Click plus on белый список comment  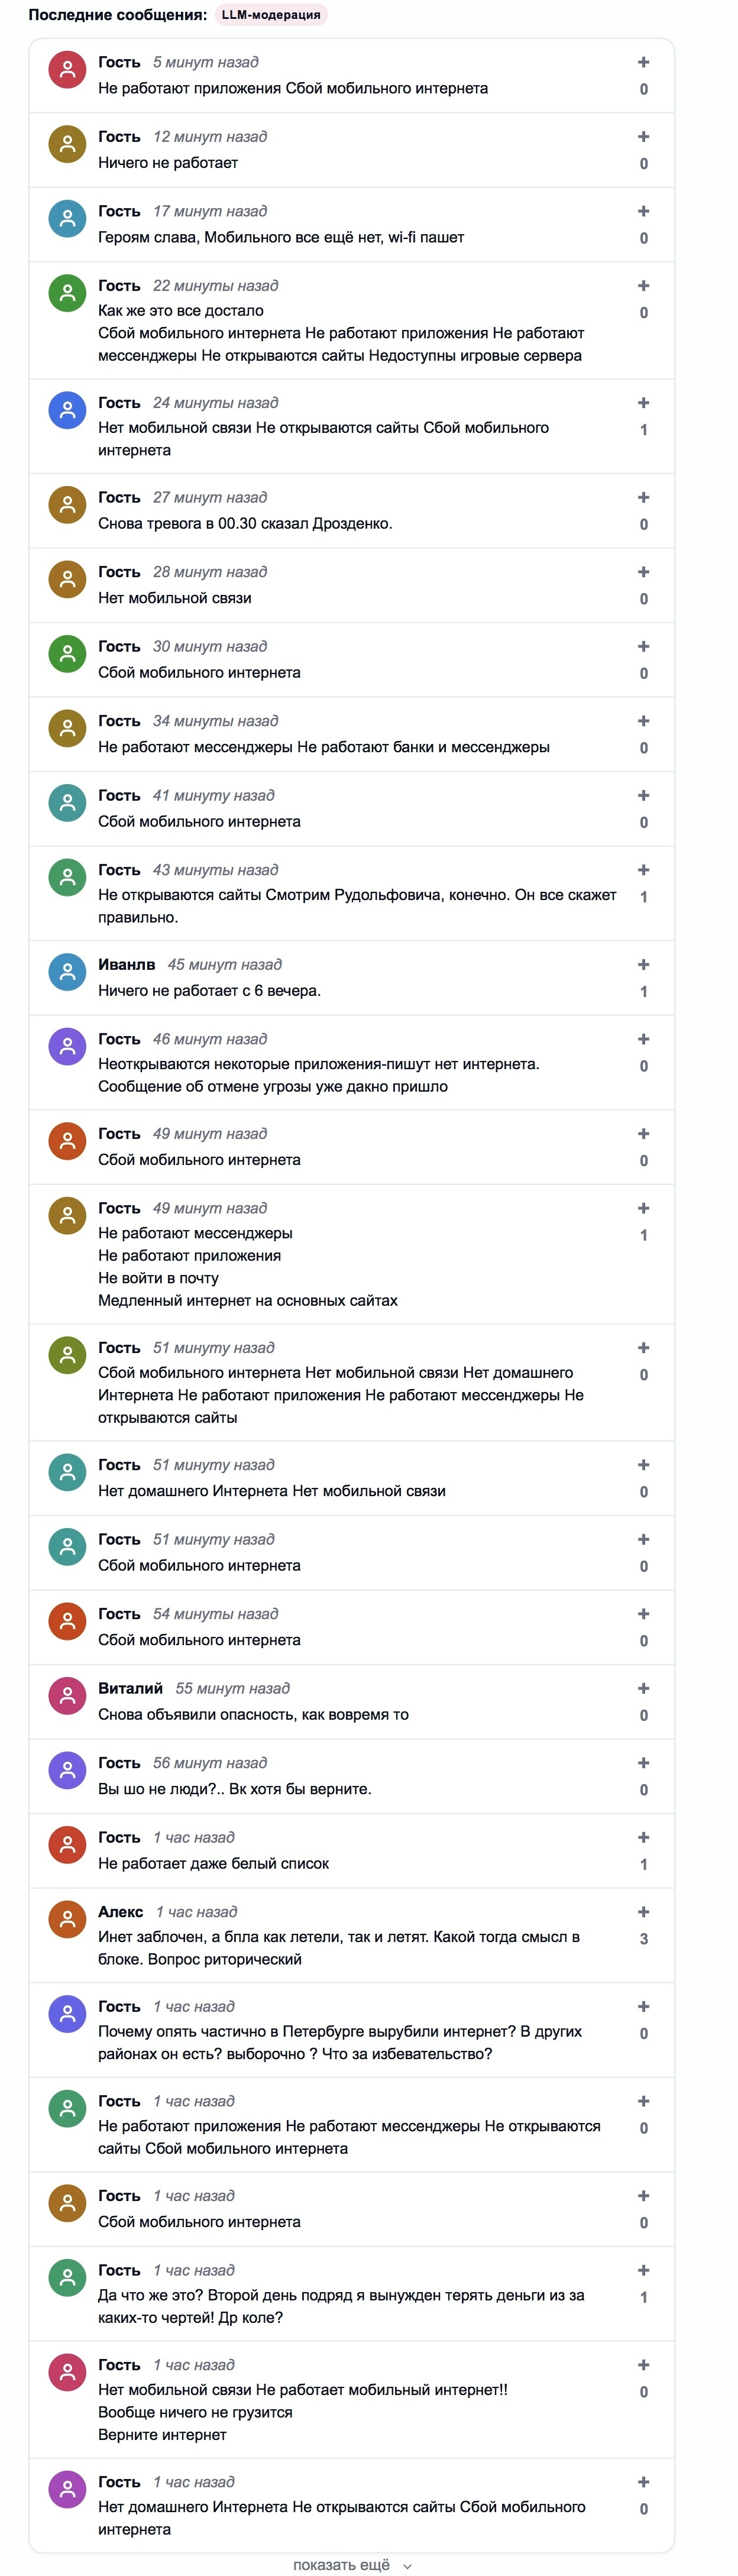tap(643, 1837)
